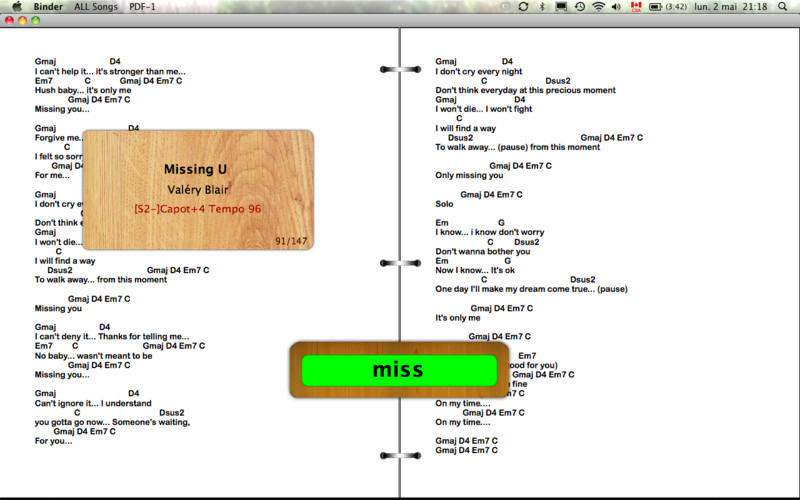Click the volume speaker icon
Image resolution: width=800 pixels, height=500 pixels.
pos(615,7)
